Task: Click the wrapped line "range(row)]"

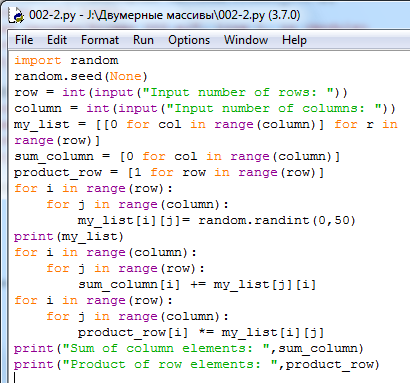Action: tap(57, 140)
